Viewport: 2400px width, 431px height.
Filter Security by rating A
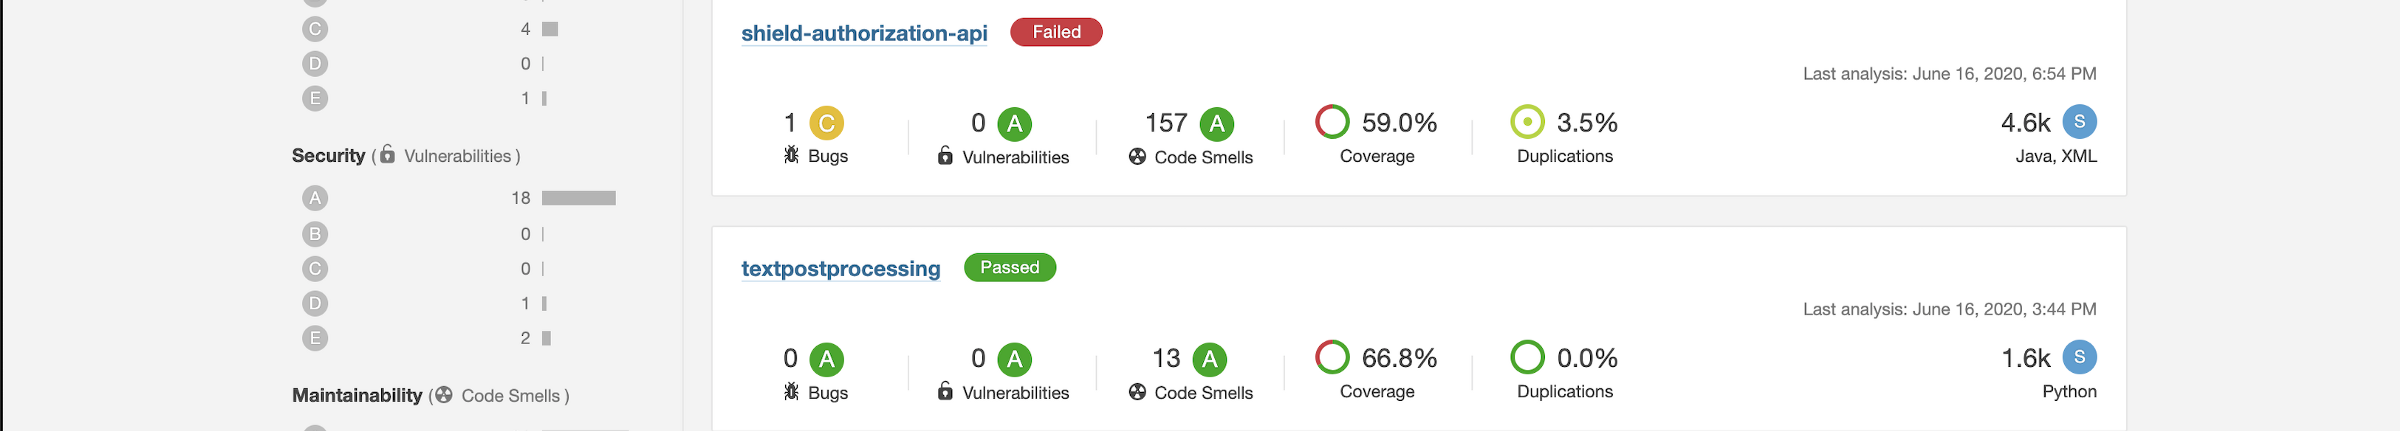315,198
